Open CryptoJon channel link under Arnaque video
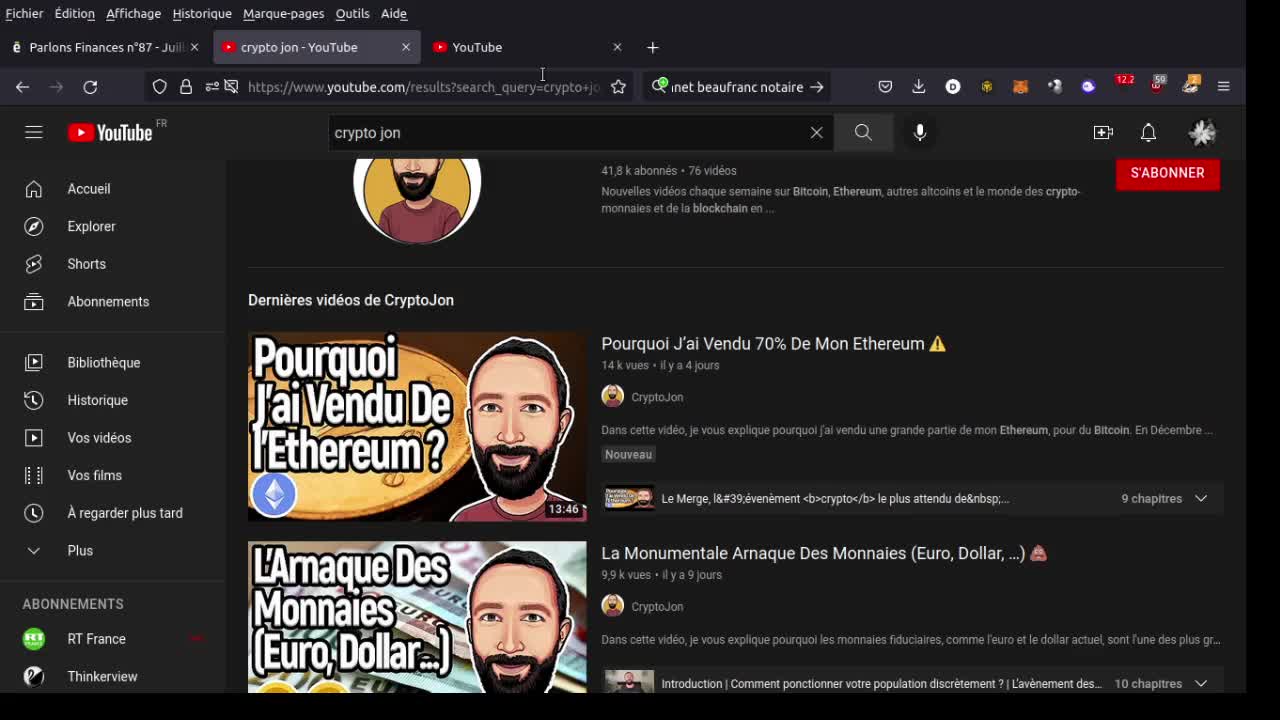 point(657,607)
